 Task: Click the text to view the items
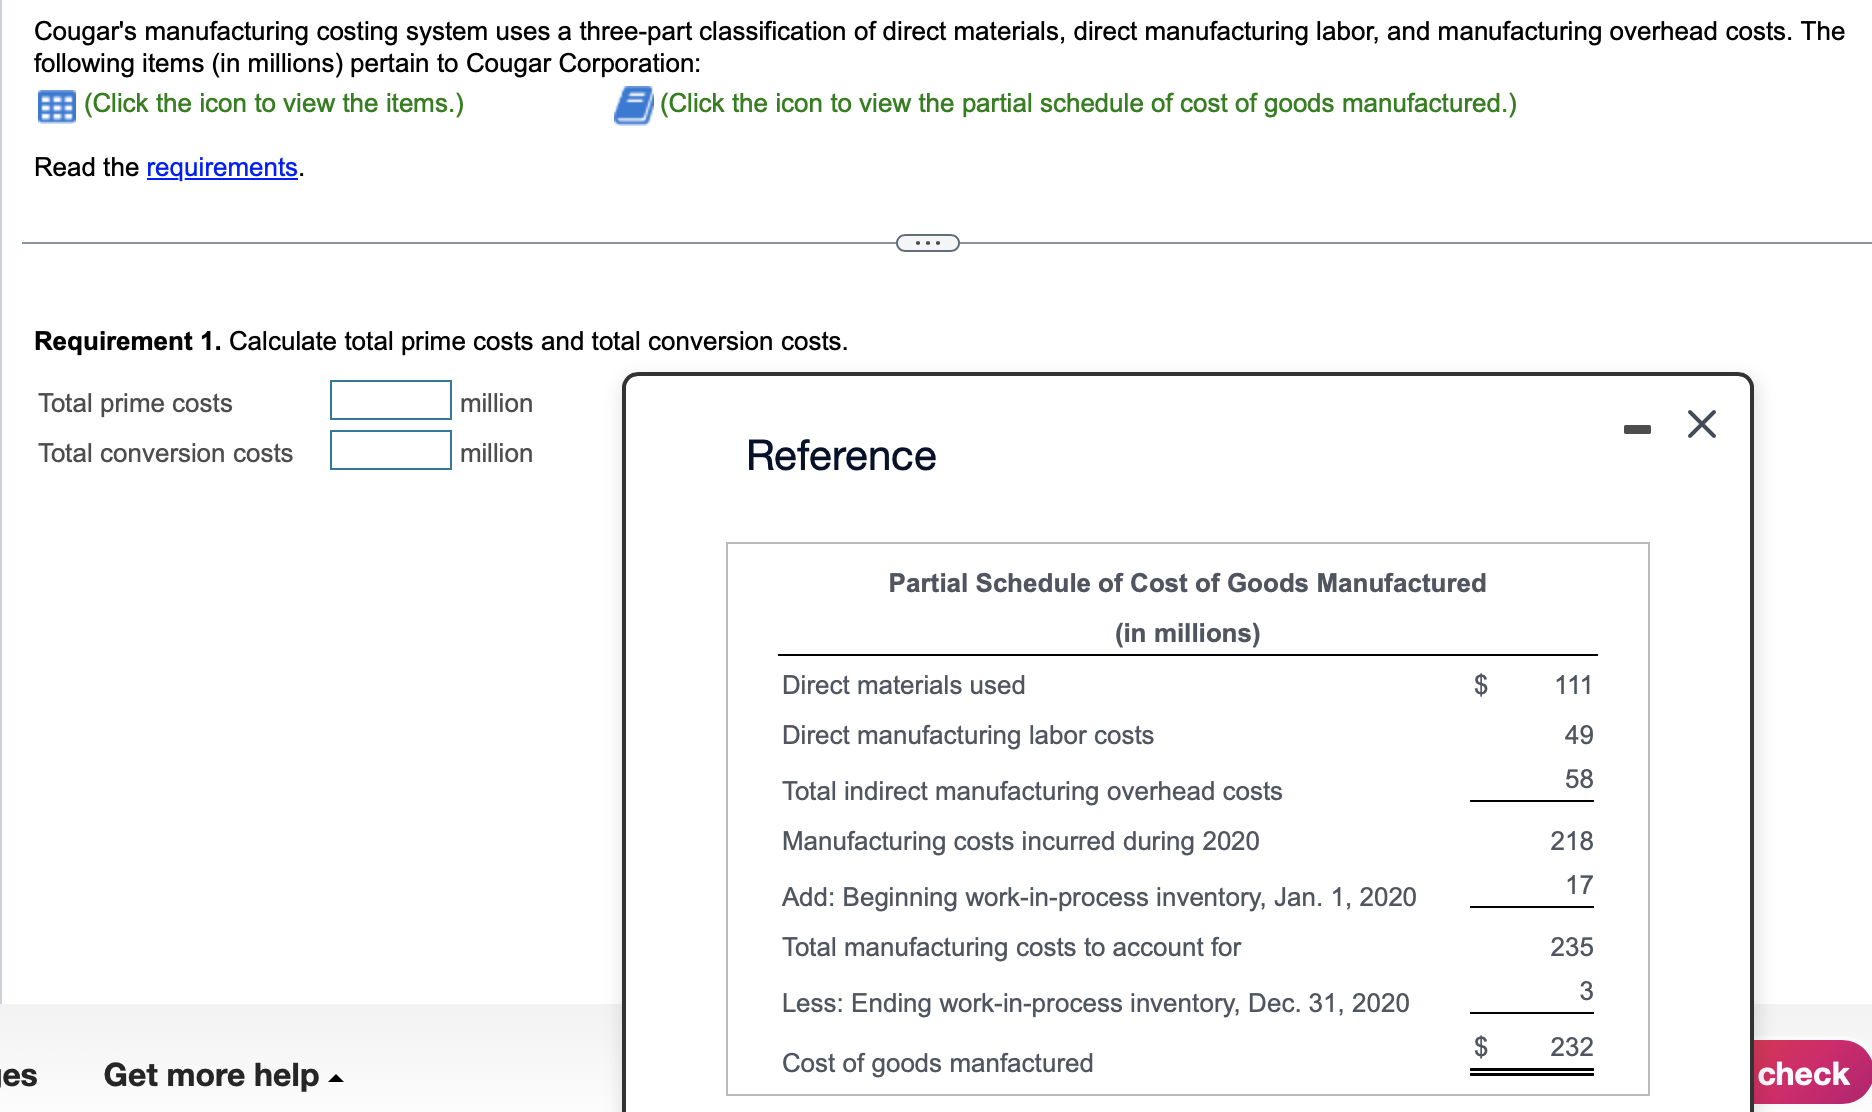pyautogui.click(x=274, y=104)
